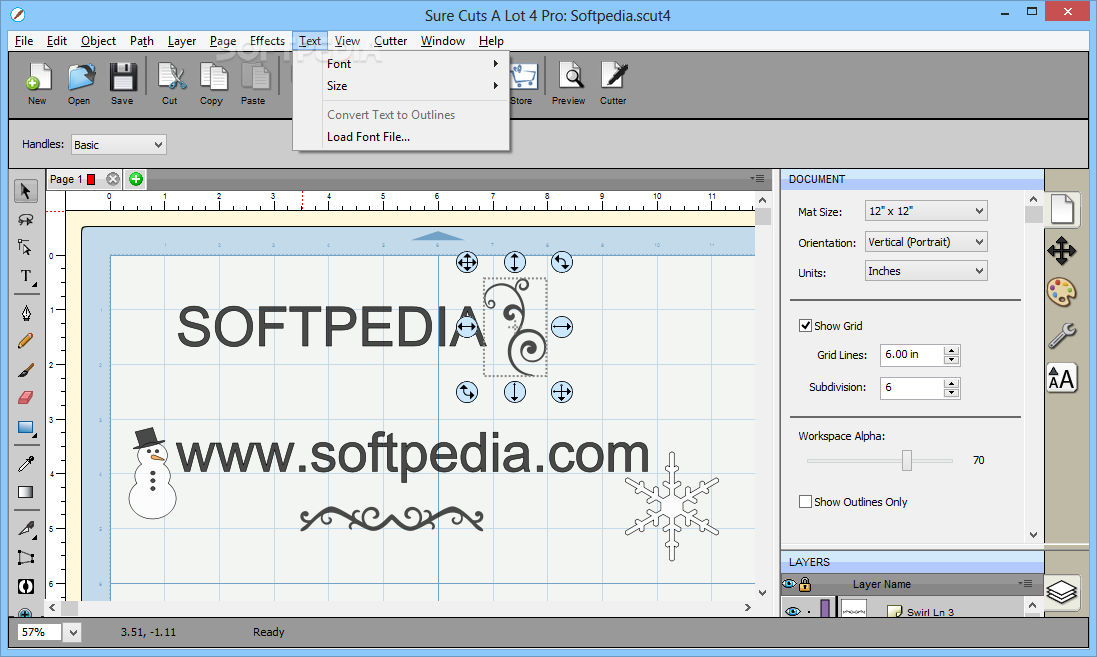The image size is (1097, 657).
Task: Switch to the Page 1 tab
Action: pos(66,179)
